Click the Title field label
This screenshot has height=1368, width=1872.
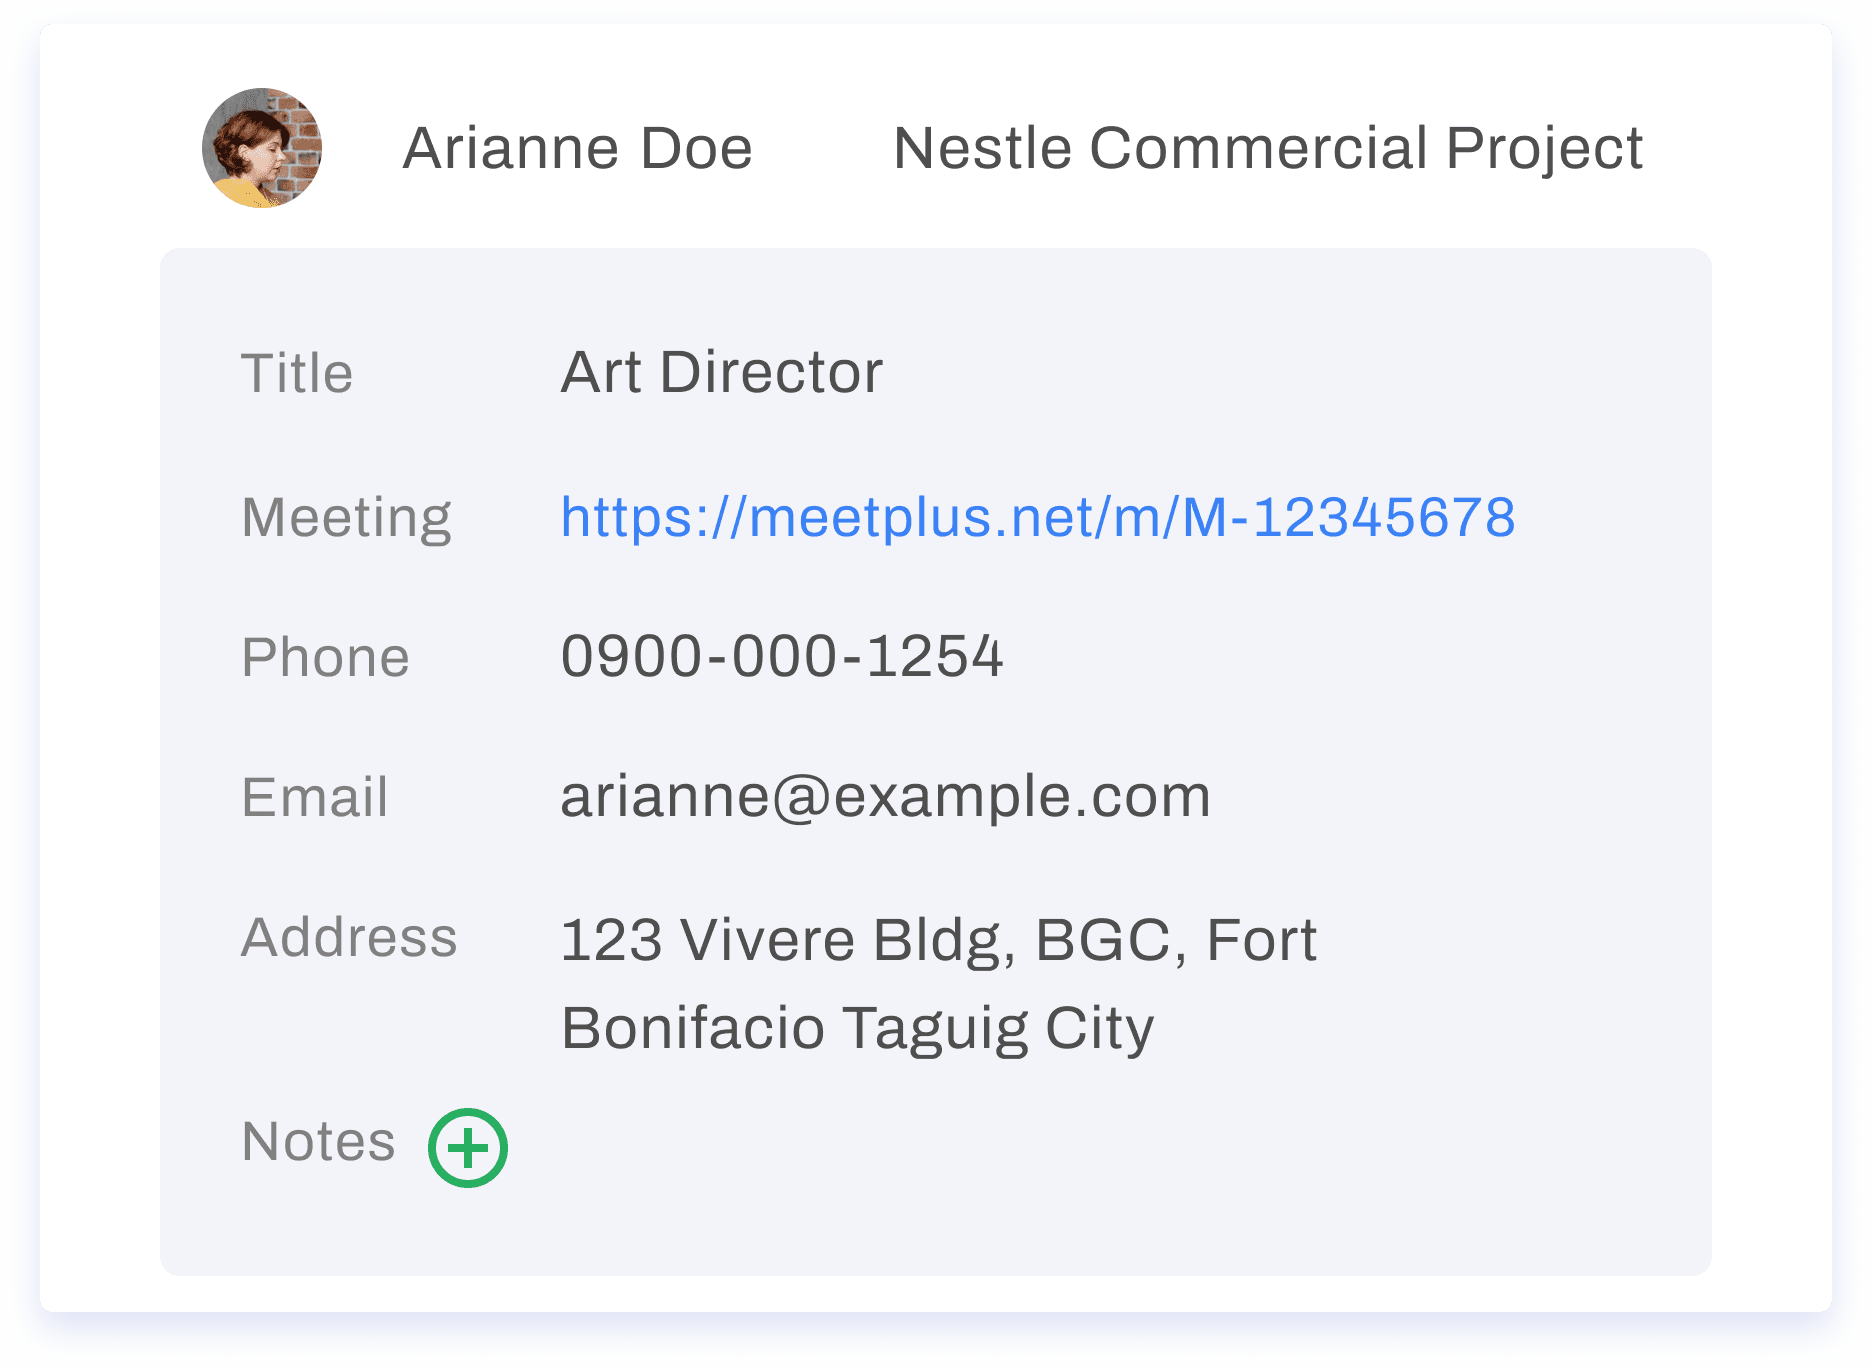(297, 373)
